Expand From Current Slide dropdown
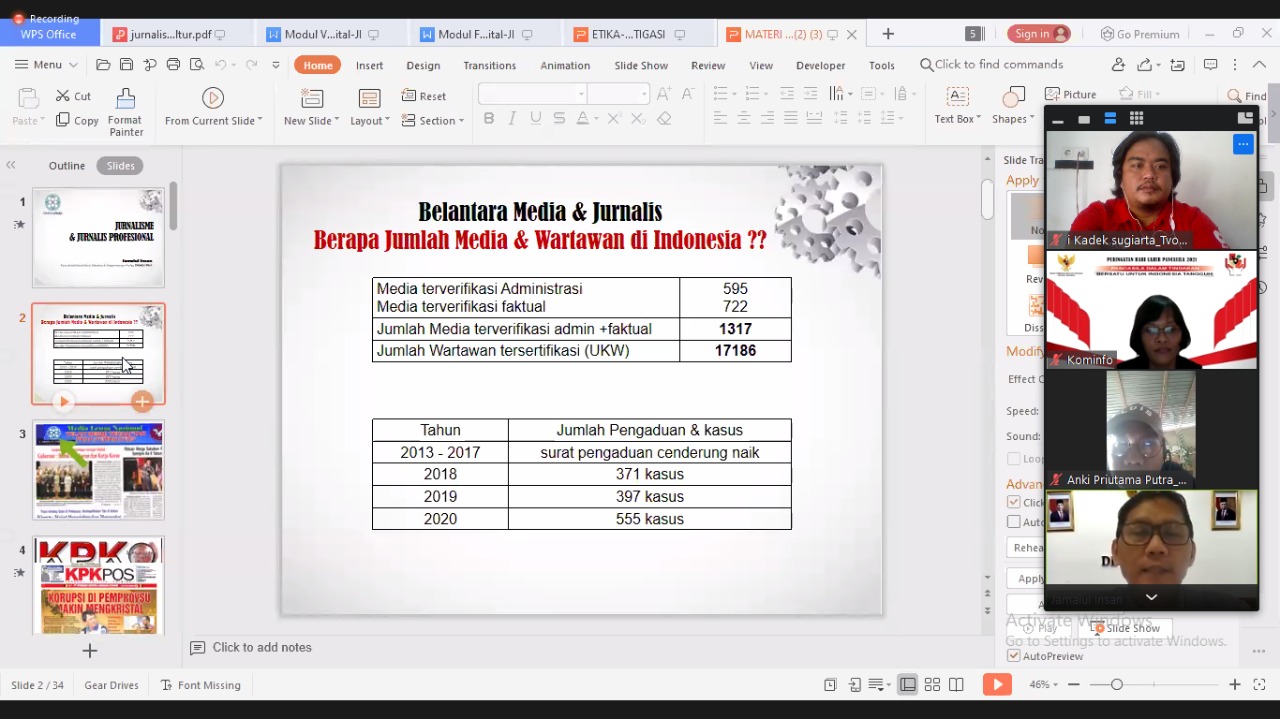This screenshot has width=1280, height=719. click(260, 121)
